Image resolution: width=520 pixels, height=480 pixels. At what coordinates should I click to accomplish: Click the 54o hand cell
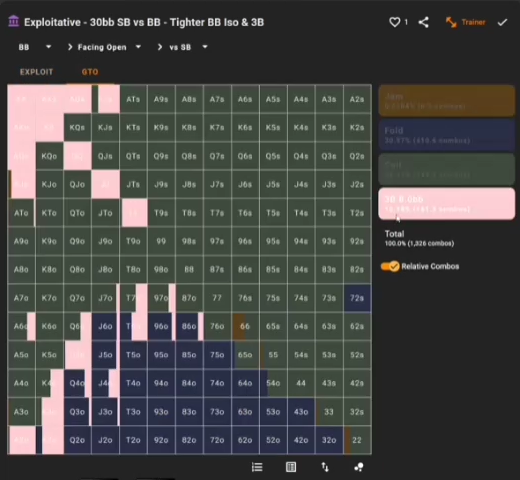point(273,383)
